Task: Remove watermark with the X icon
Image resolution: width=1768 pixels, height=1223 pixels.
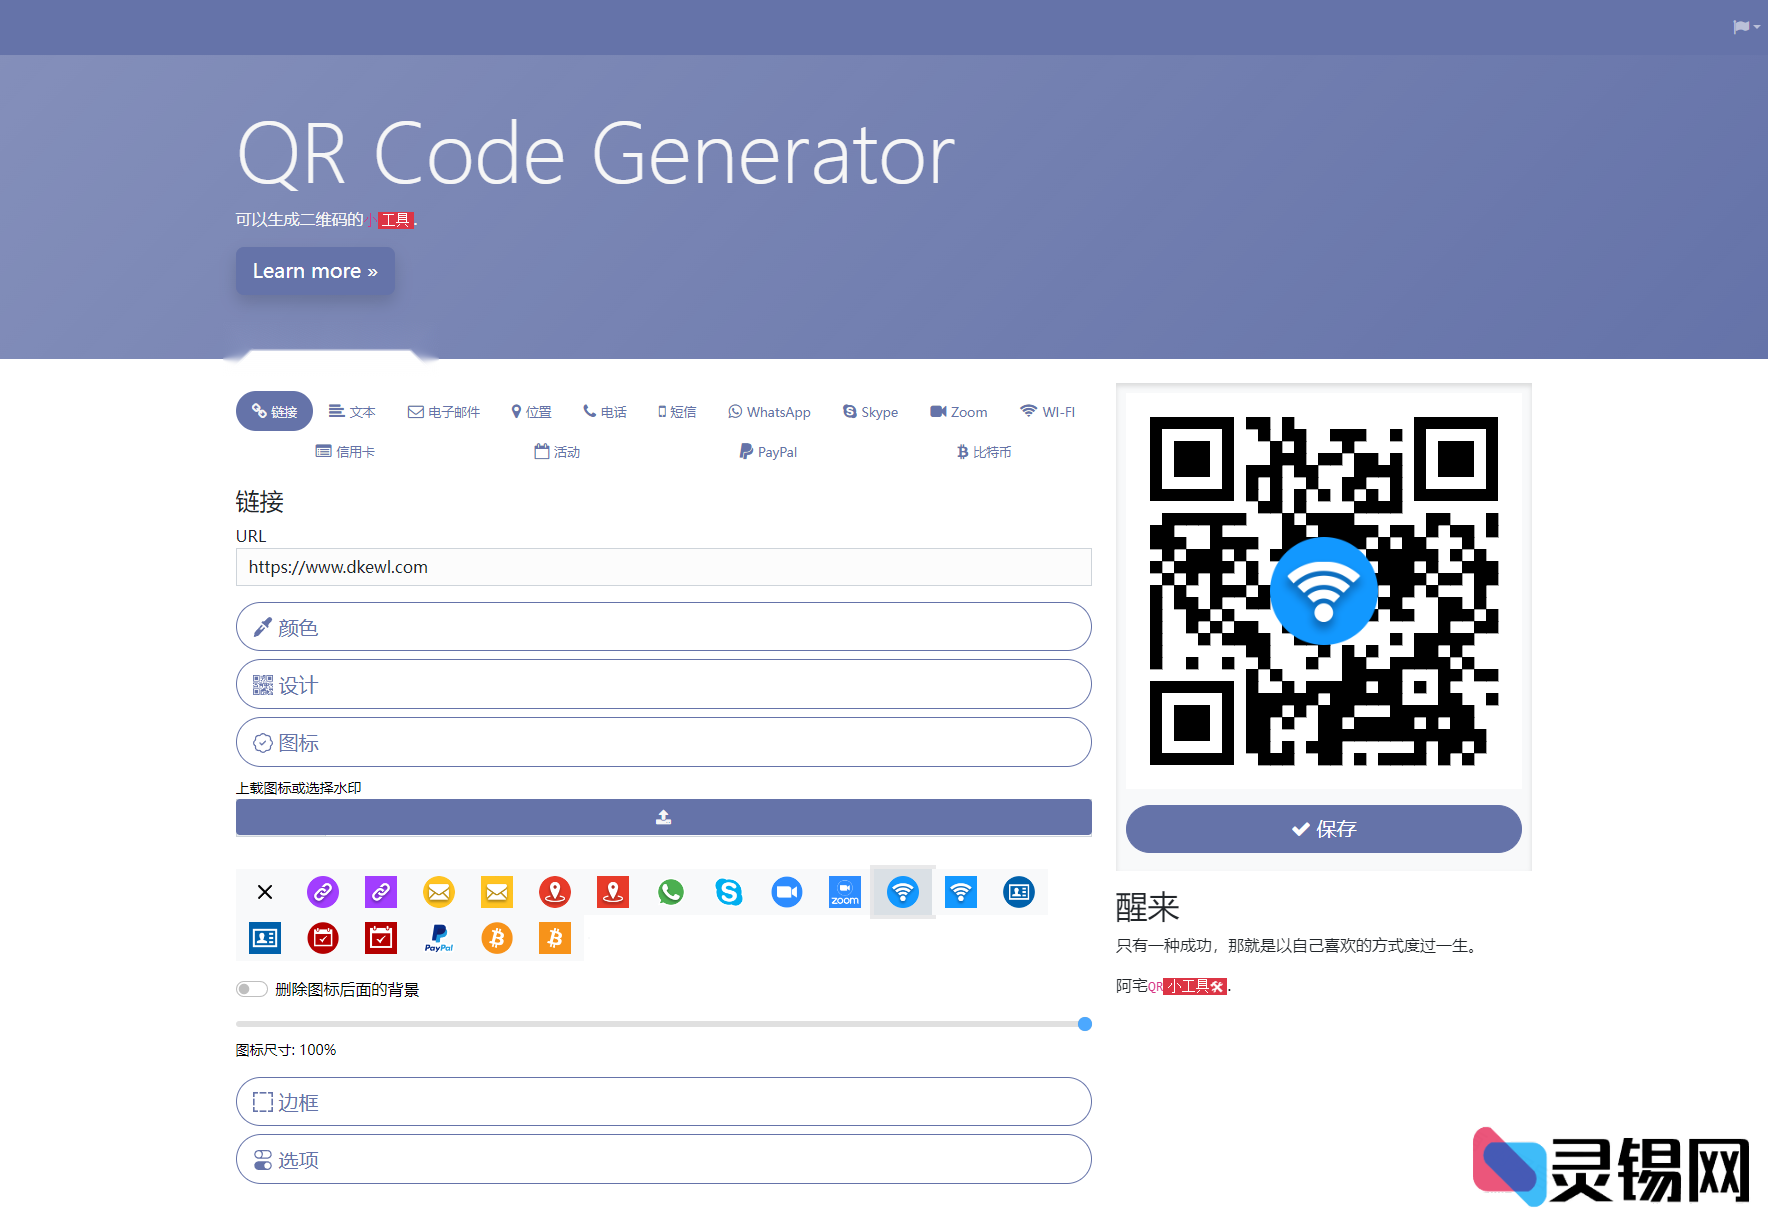Action: (265, 892)
